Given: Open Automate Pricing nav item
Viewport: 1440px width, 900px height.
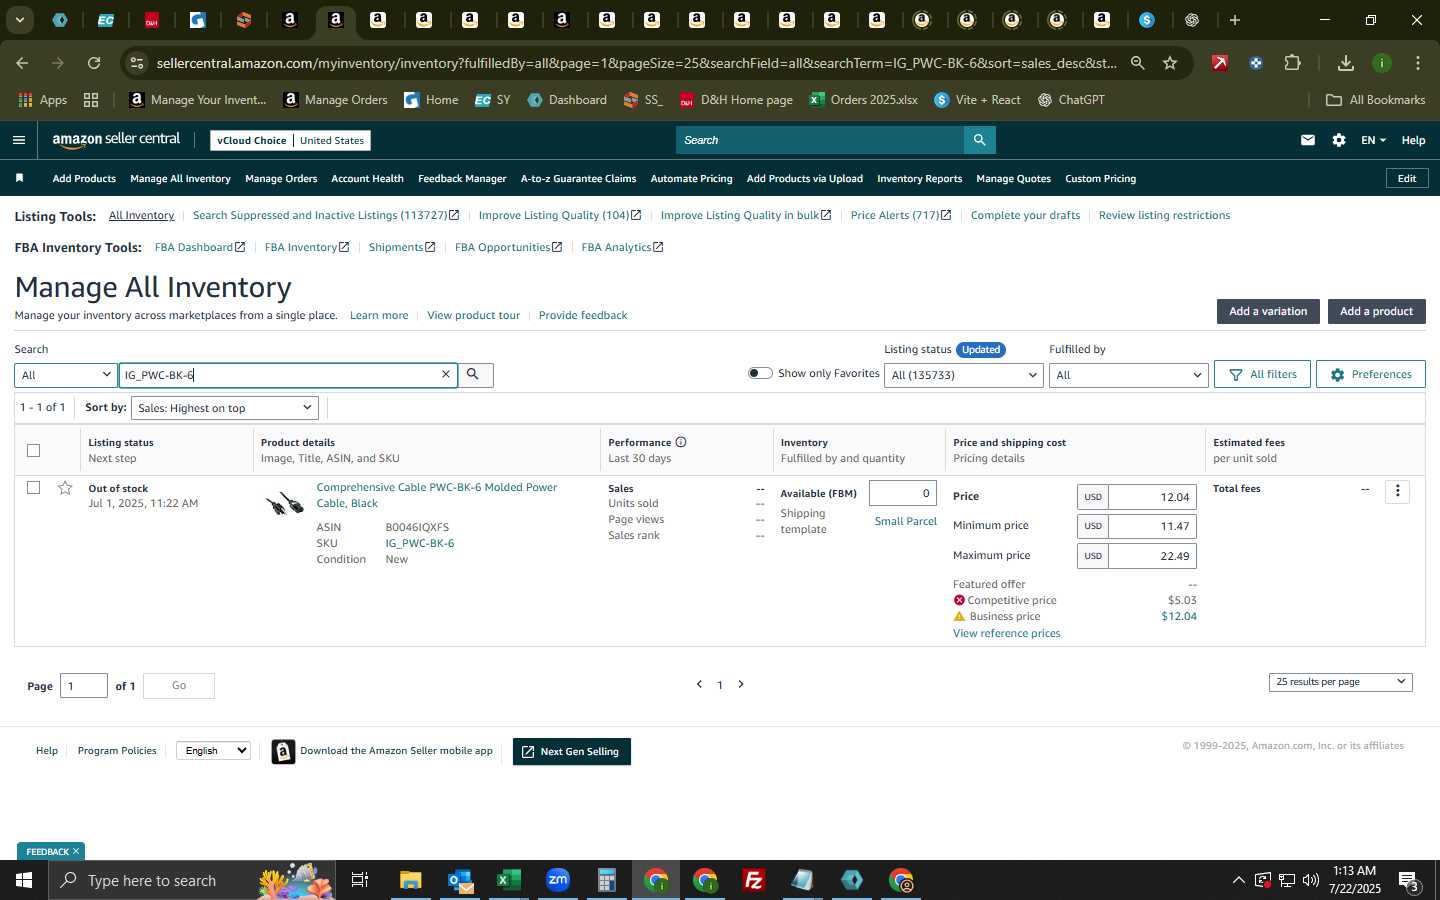Looking at the screenshot, I should [x=691, y=178].
